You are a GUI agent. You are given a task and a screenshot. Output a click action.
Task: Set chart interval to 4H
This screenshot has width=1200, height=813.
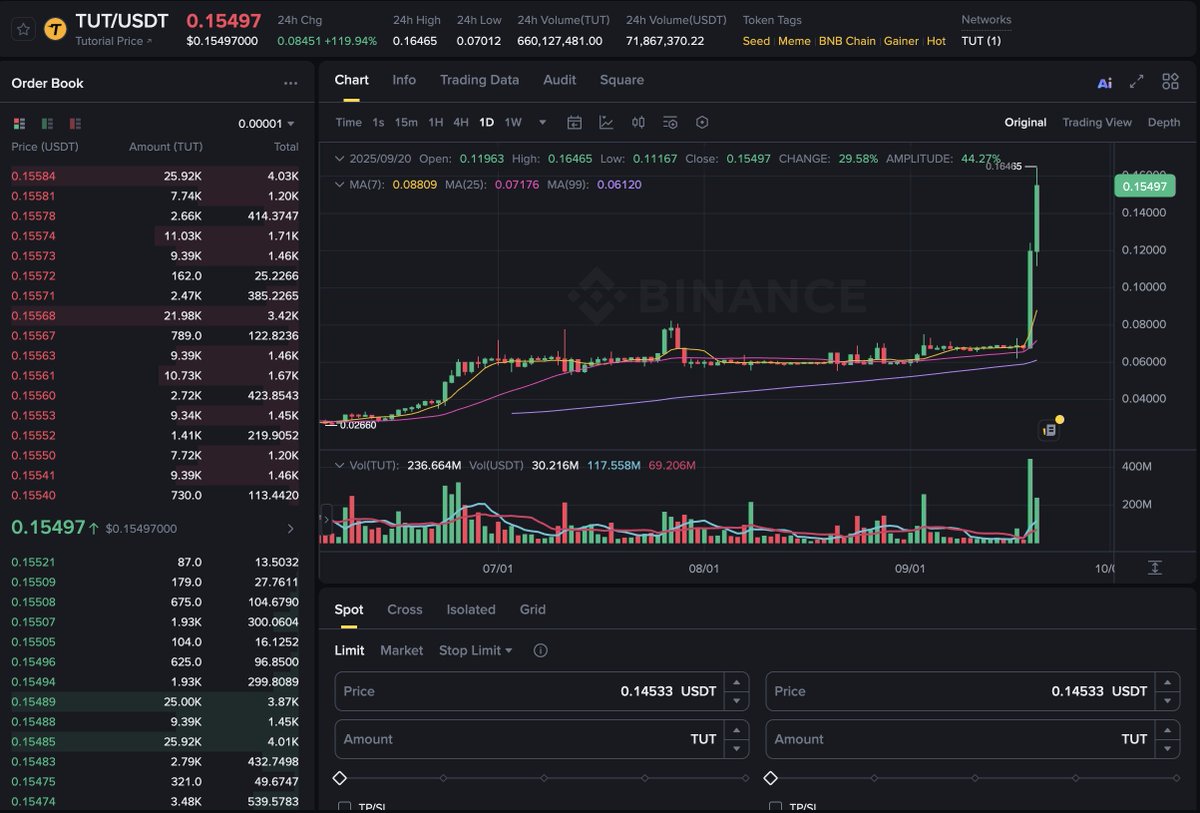click(461, 122)
